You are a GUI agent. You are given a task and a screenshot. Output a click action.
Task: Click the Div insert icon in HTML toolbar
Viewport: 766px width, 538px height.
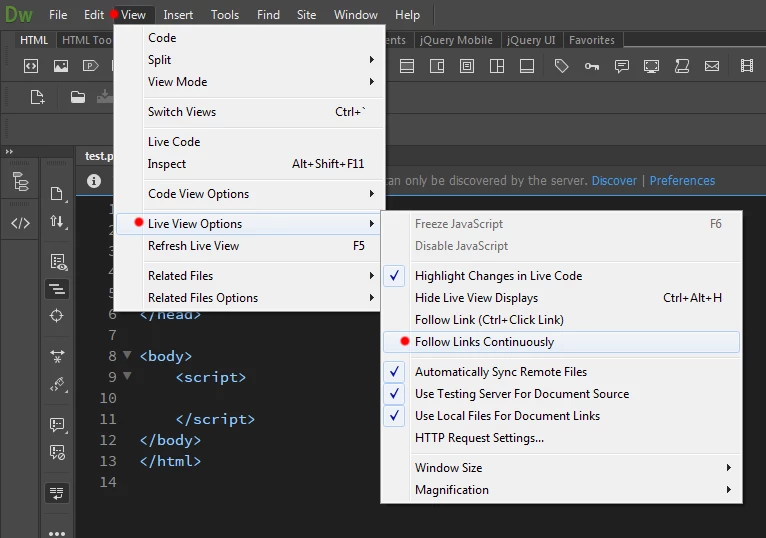coord(31,66)
